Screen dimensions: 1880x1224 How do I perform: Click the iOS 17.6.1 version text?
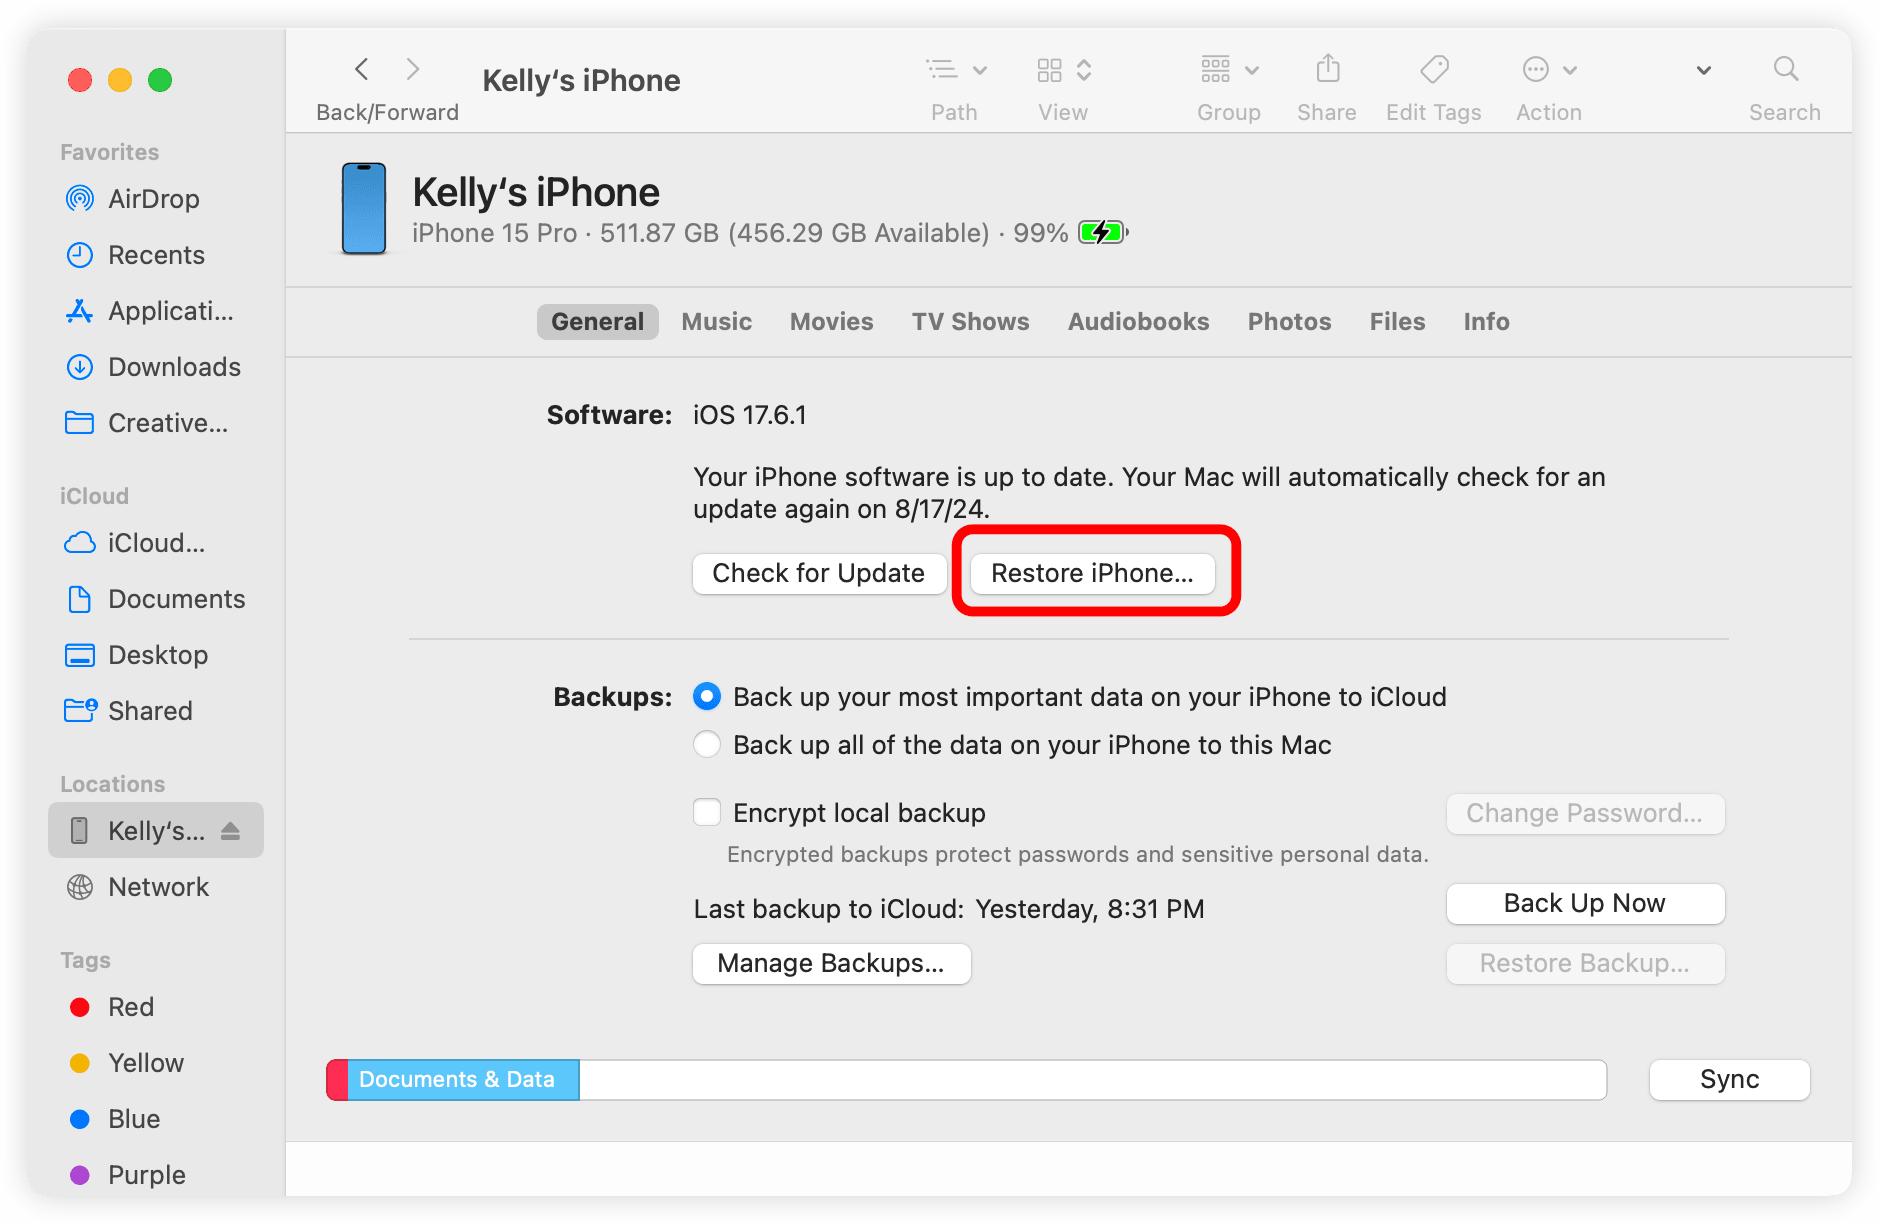[750, 415]
